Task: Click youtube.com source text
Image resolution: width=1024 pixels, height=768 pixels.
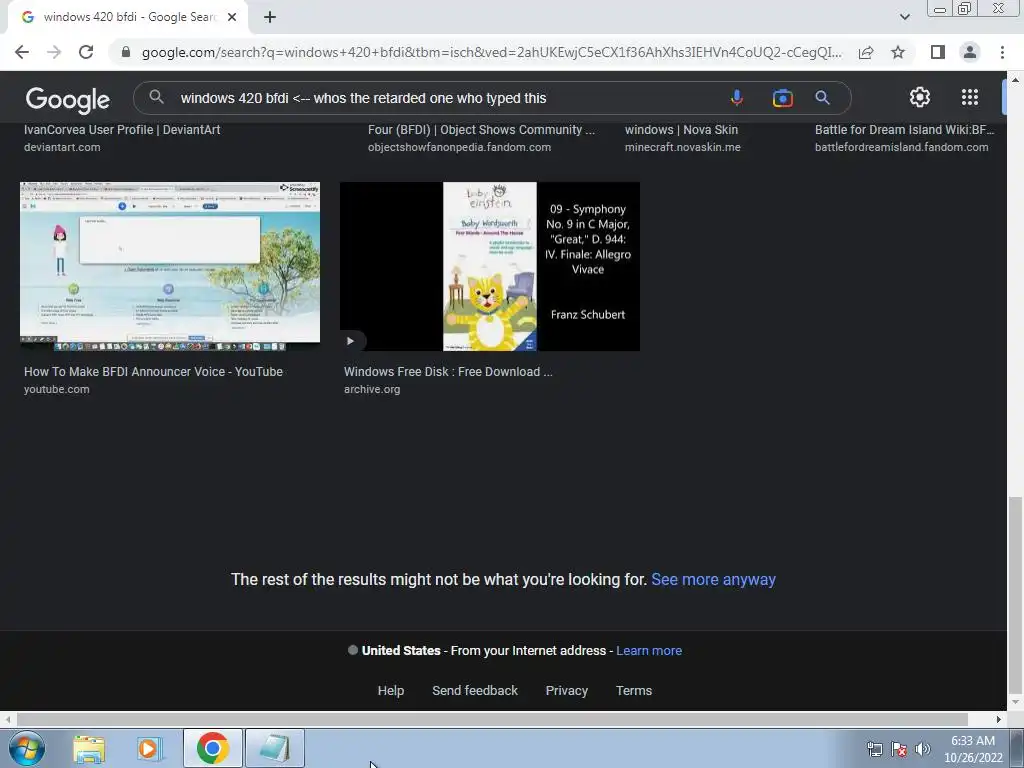Action: click(x=57, y=389)
